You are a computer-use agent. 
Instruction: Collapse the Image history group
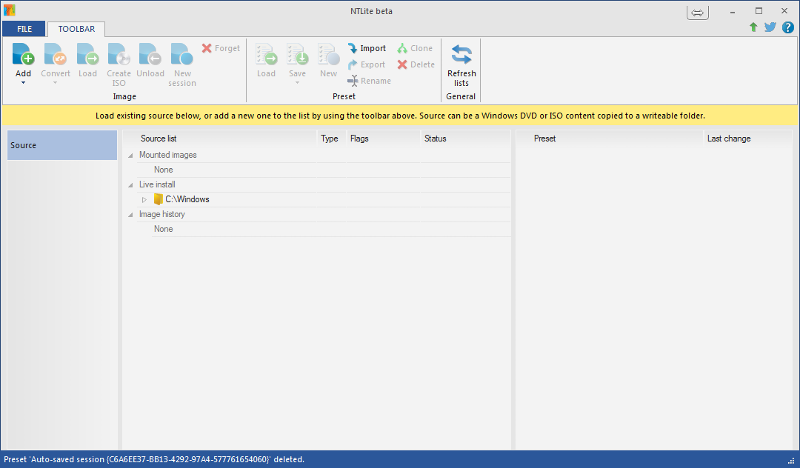pyautogui.click(x=131, y=214)
